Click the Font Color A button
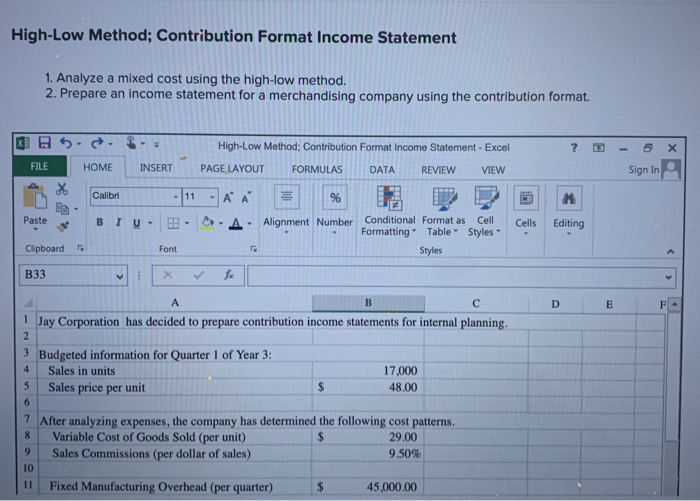The height and width of the screenshot is (501, 700). [236, 223]
